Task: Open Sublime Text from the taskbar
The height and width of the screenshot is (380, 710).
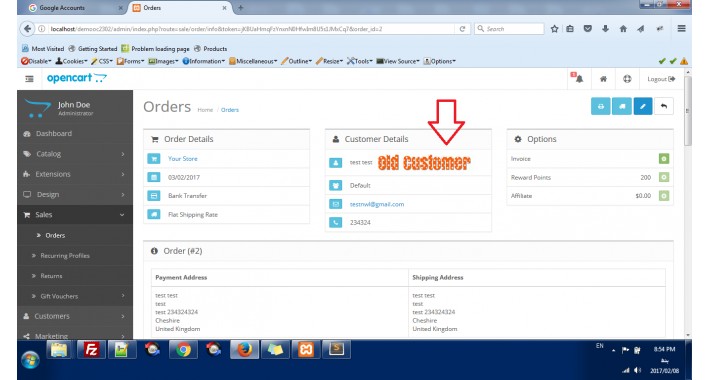Action: pos(336,350)
